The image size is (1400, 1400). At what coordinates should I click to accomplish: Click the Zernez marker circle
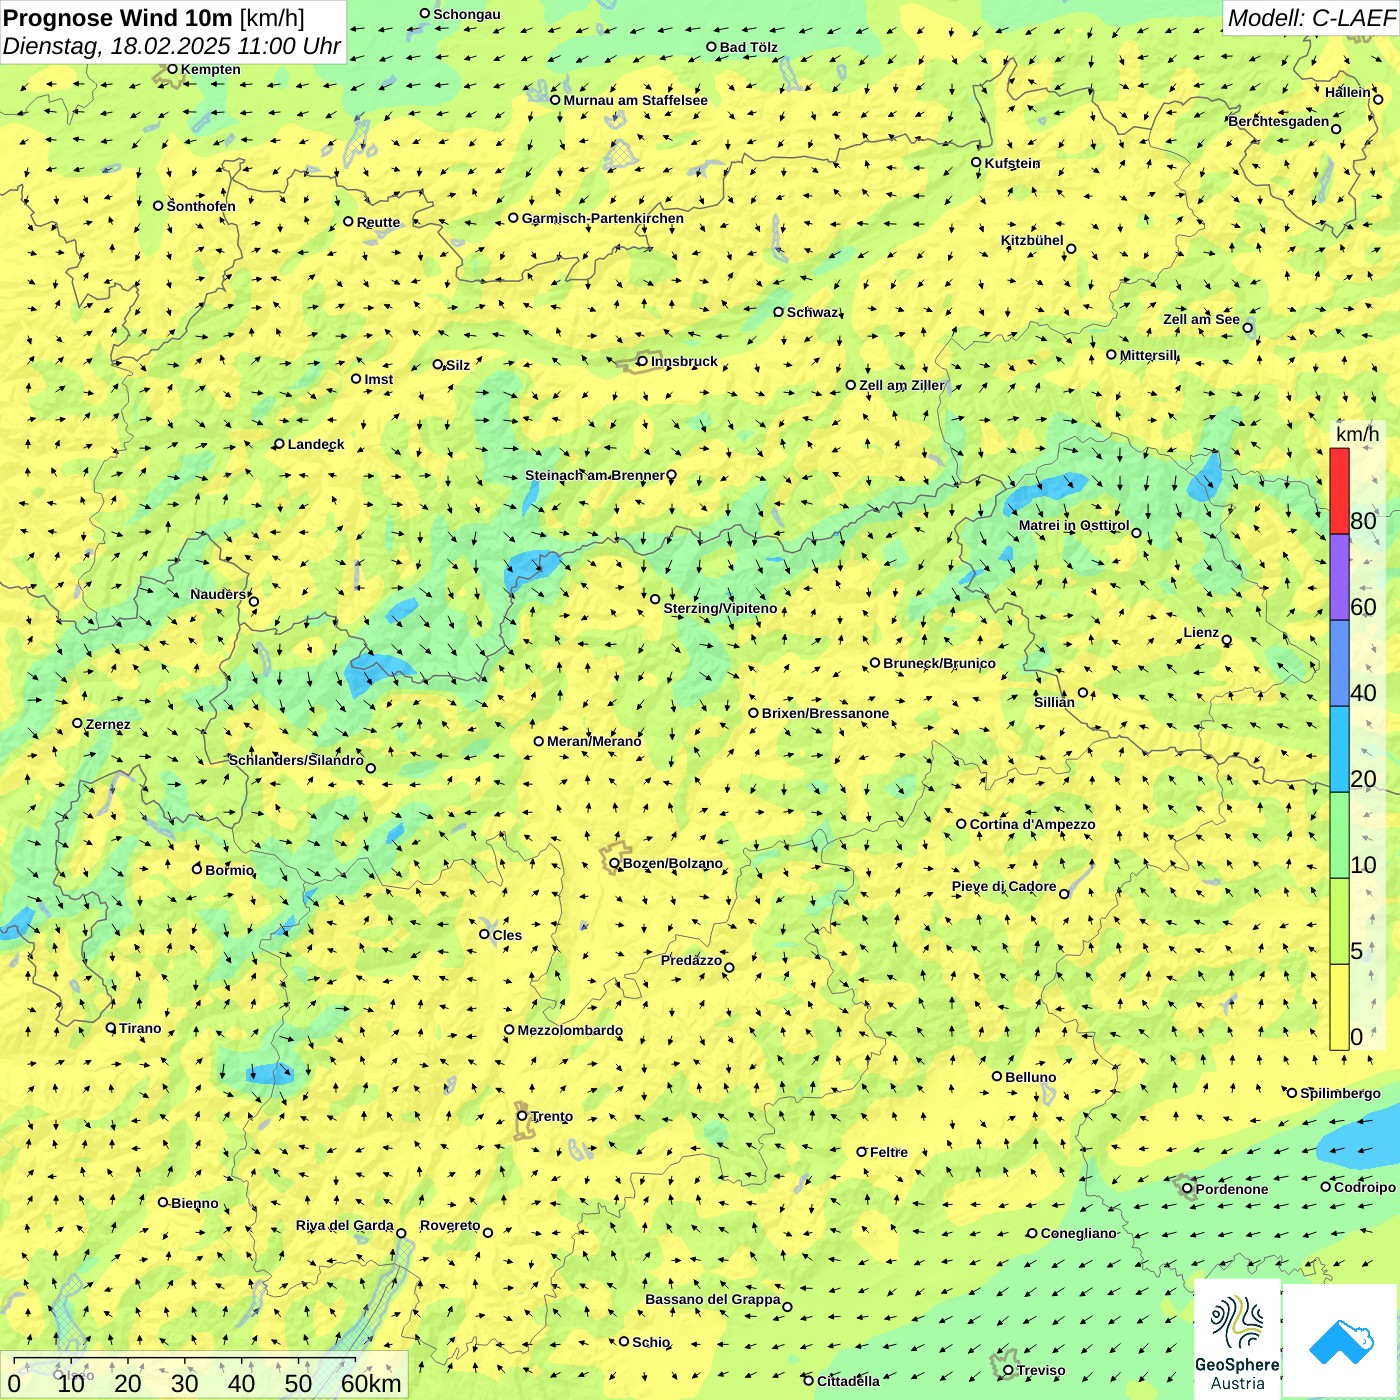[77, 723]
